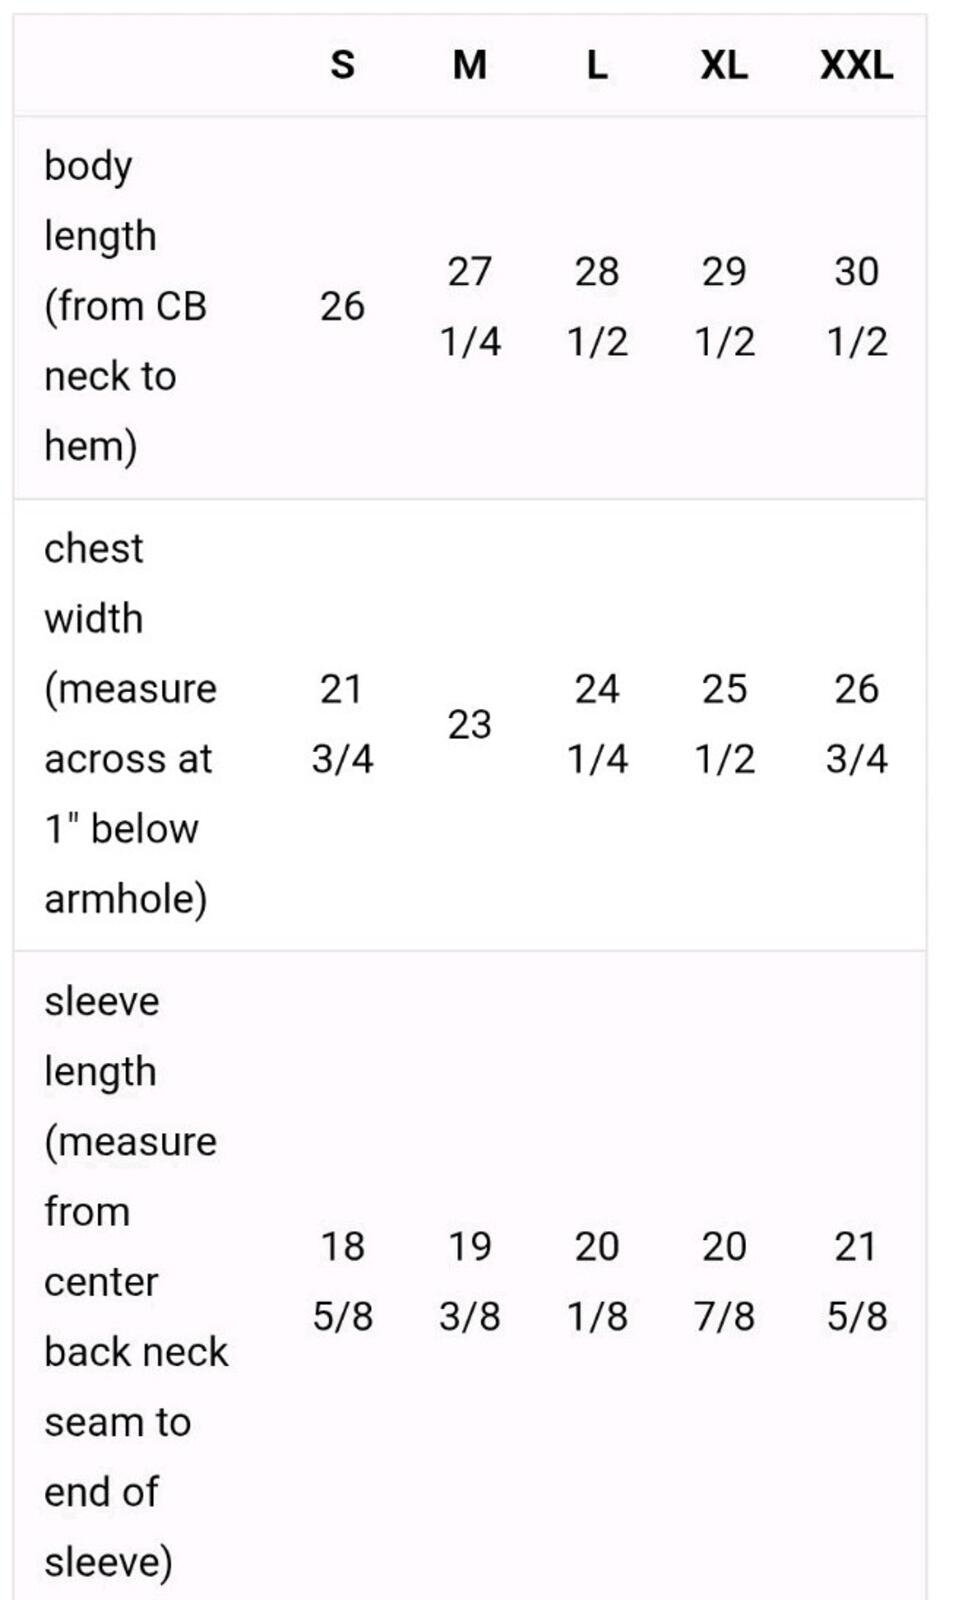Image resolution: width=965 pixels, height=1600 pixels.
Task: Select the S size column header
Action: (x=342, y=66)
